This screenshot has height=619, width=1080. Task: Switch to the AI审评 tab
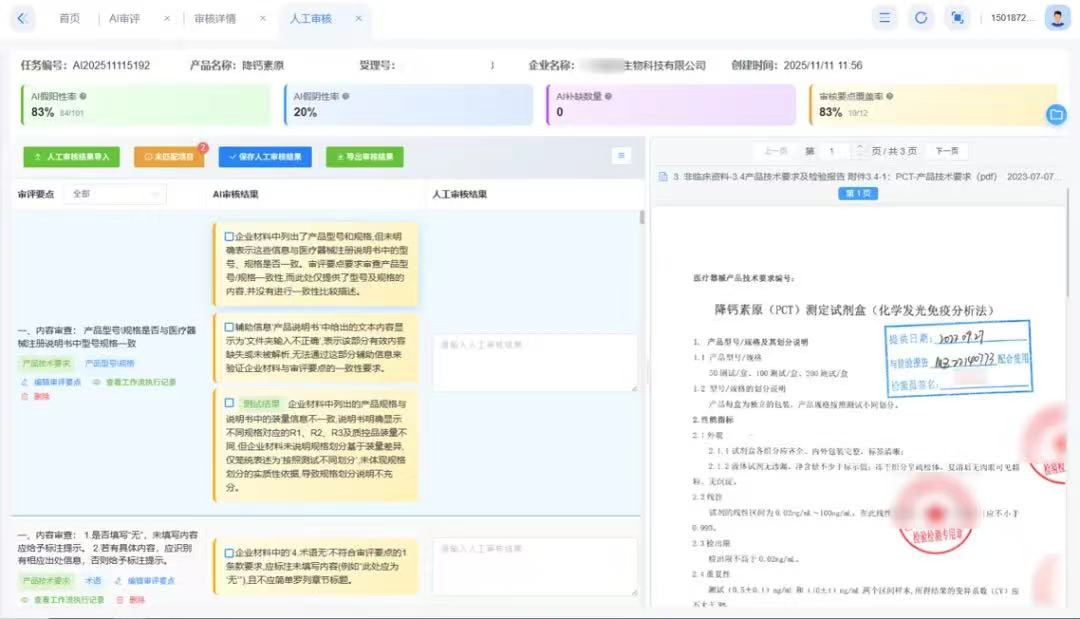point(125,19)
